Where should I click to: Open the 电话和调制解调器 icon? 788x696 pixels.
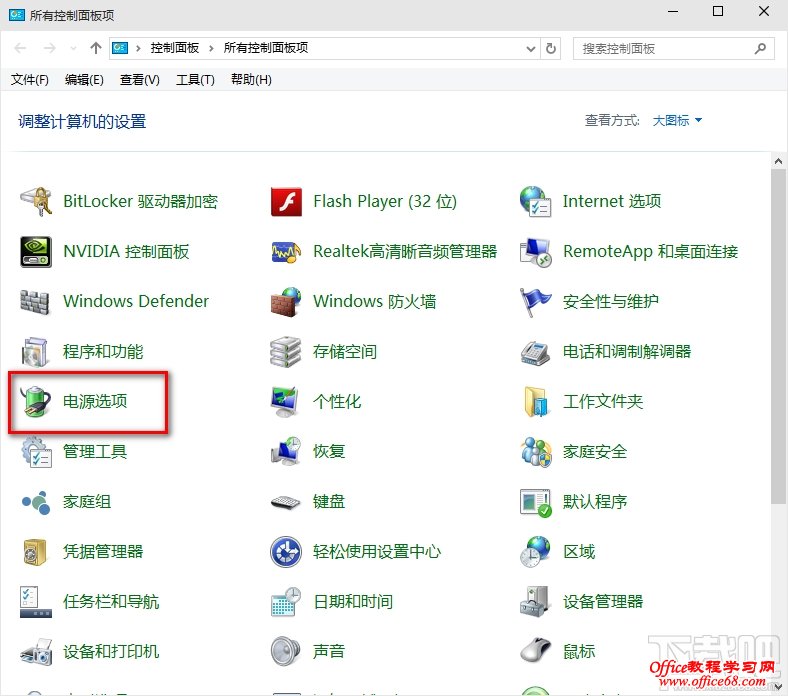pyautogui.click(x=535, y=352)
